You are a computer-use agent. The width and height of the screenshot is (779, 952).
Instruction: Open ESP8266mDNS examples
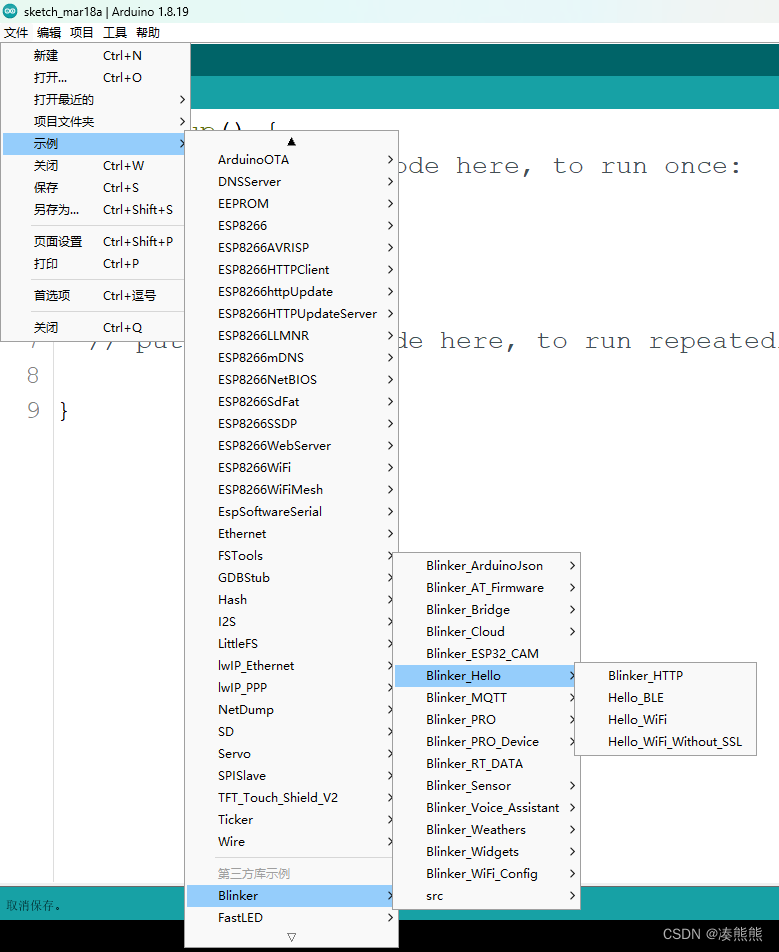coord(292,358)
